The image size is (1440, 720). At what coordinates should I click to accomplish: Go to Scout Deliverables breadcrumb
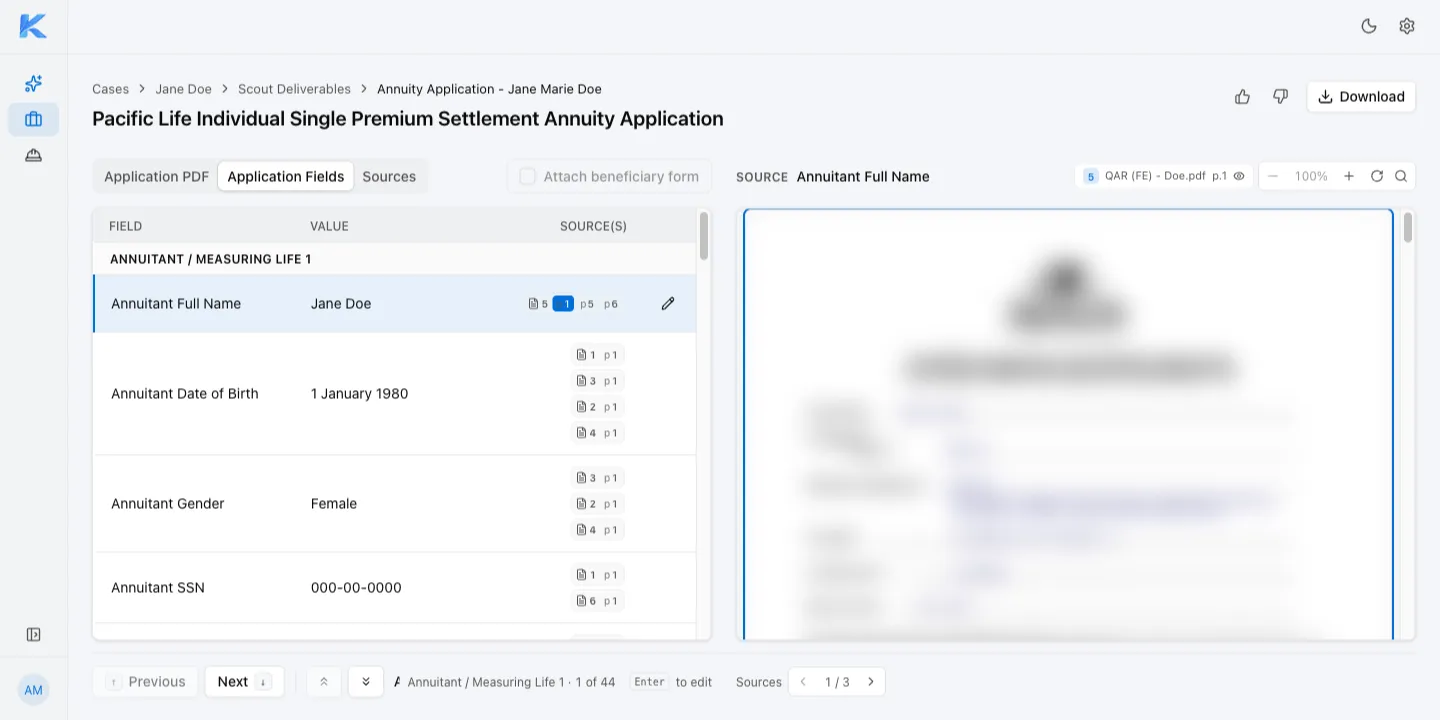[x=294, y=89]
